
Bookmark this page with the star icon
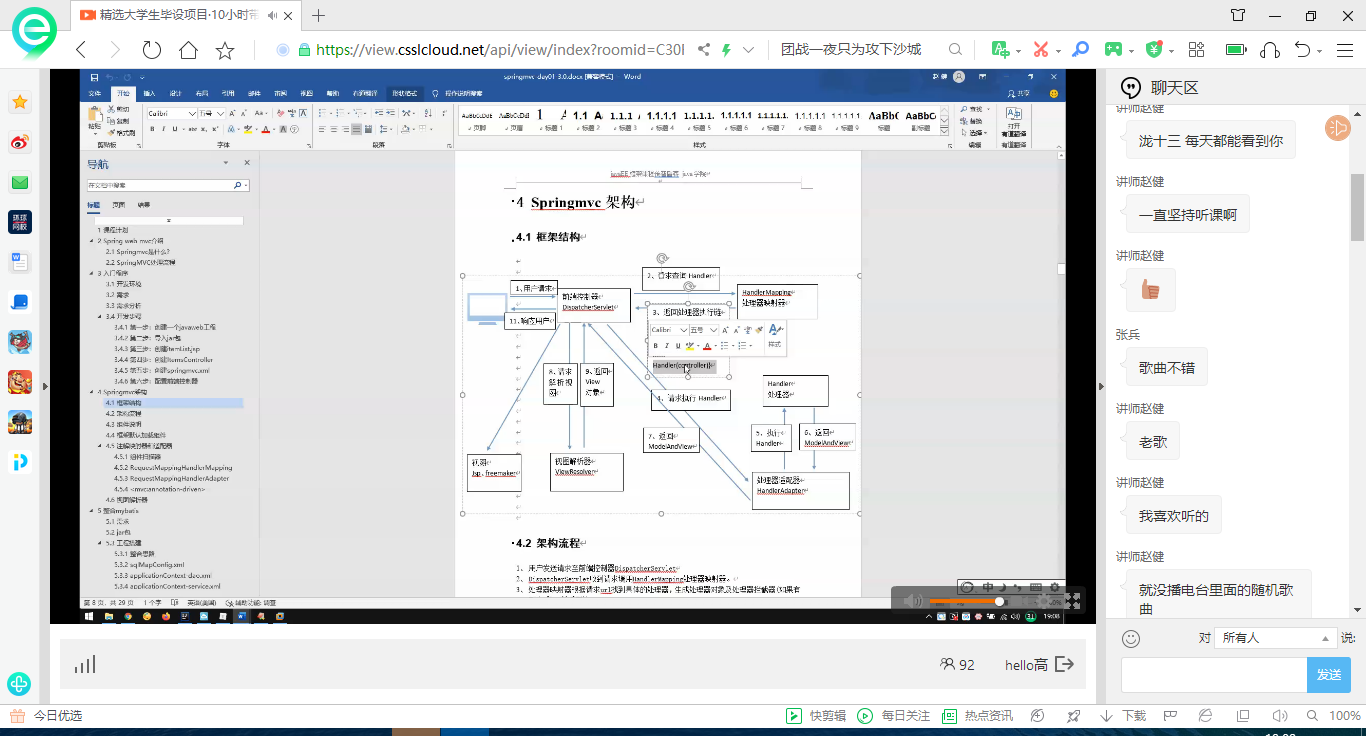225,50
